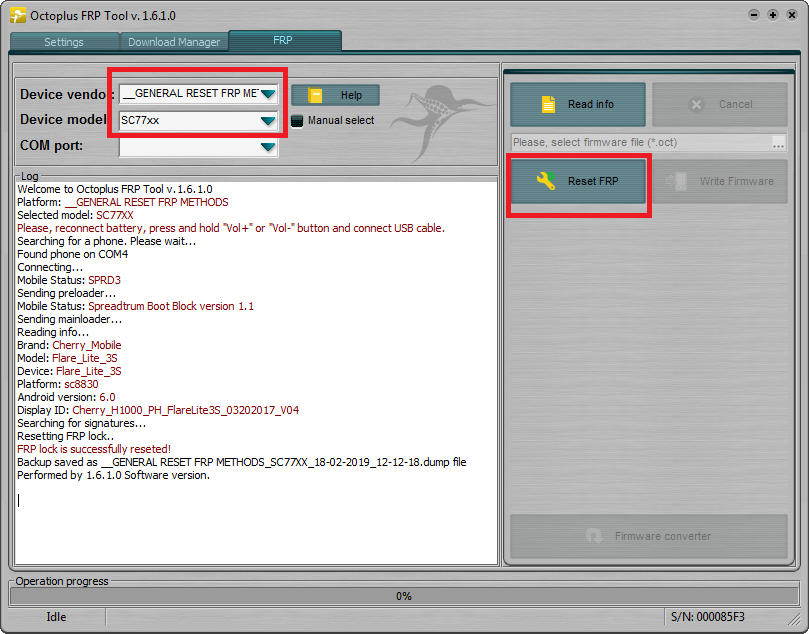
Task: Open the Help button
Action: [335, 95]
